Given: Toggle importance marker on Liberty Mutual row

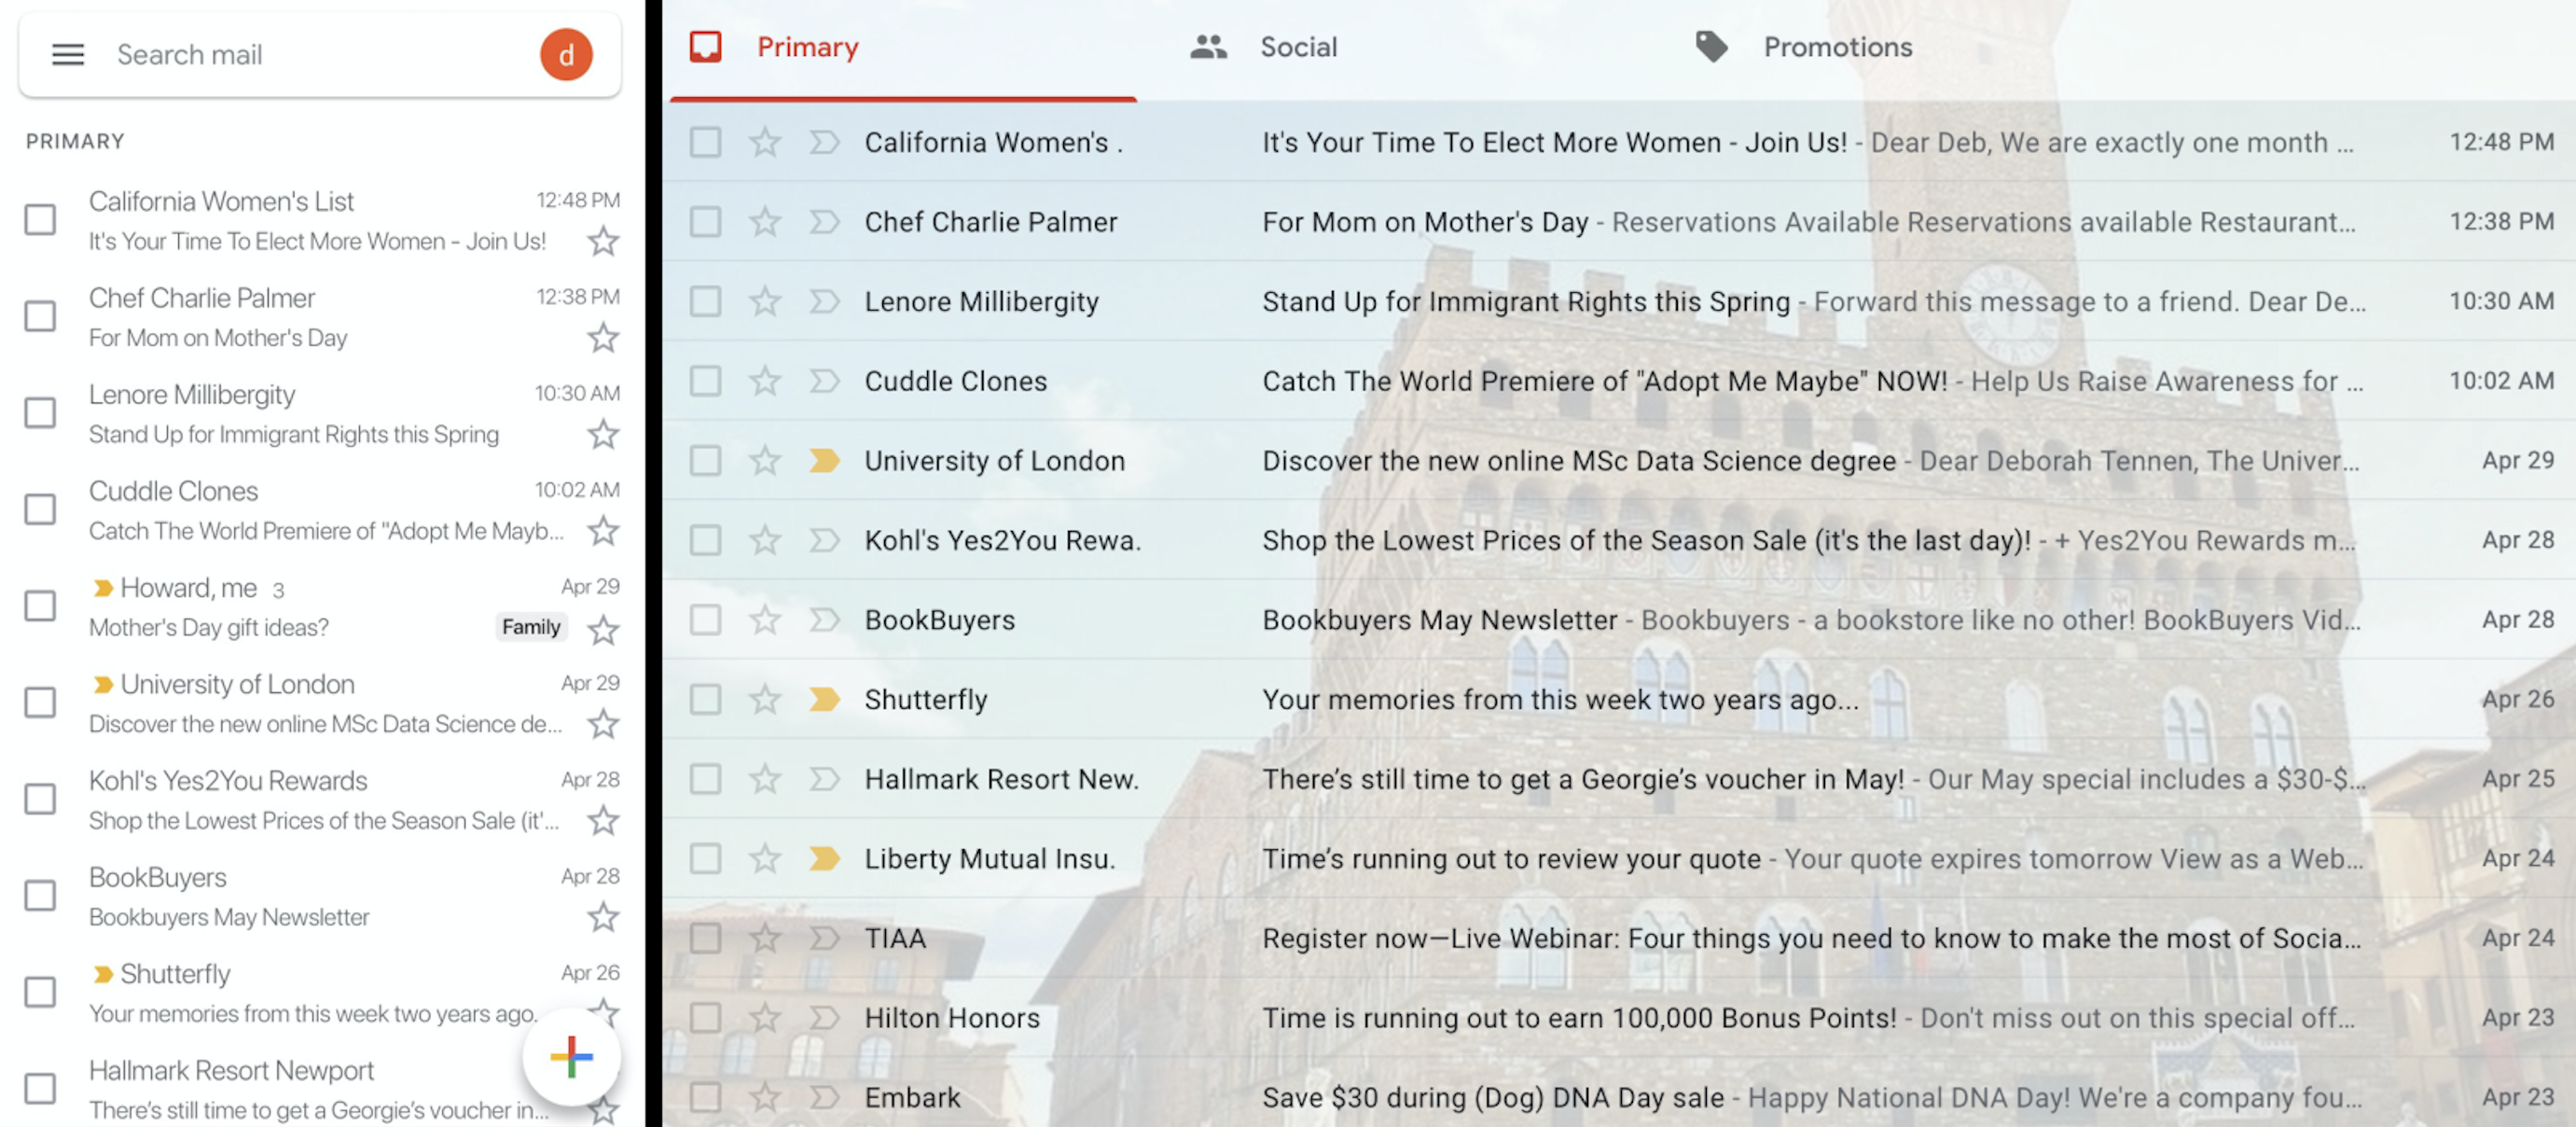Looking at the screenshot, I should [824, 858].
